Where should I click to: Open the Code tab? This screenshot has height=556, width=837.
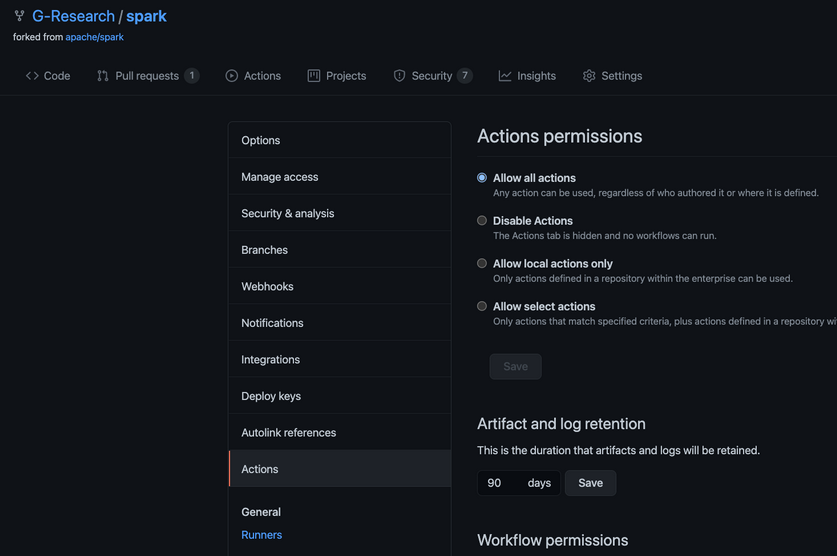48,76
